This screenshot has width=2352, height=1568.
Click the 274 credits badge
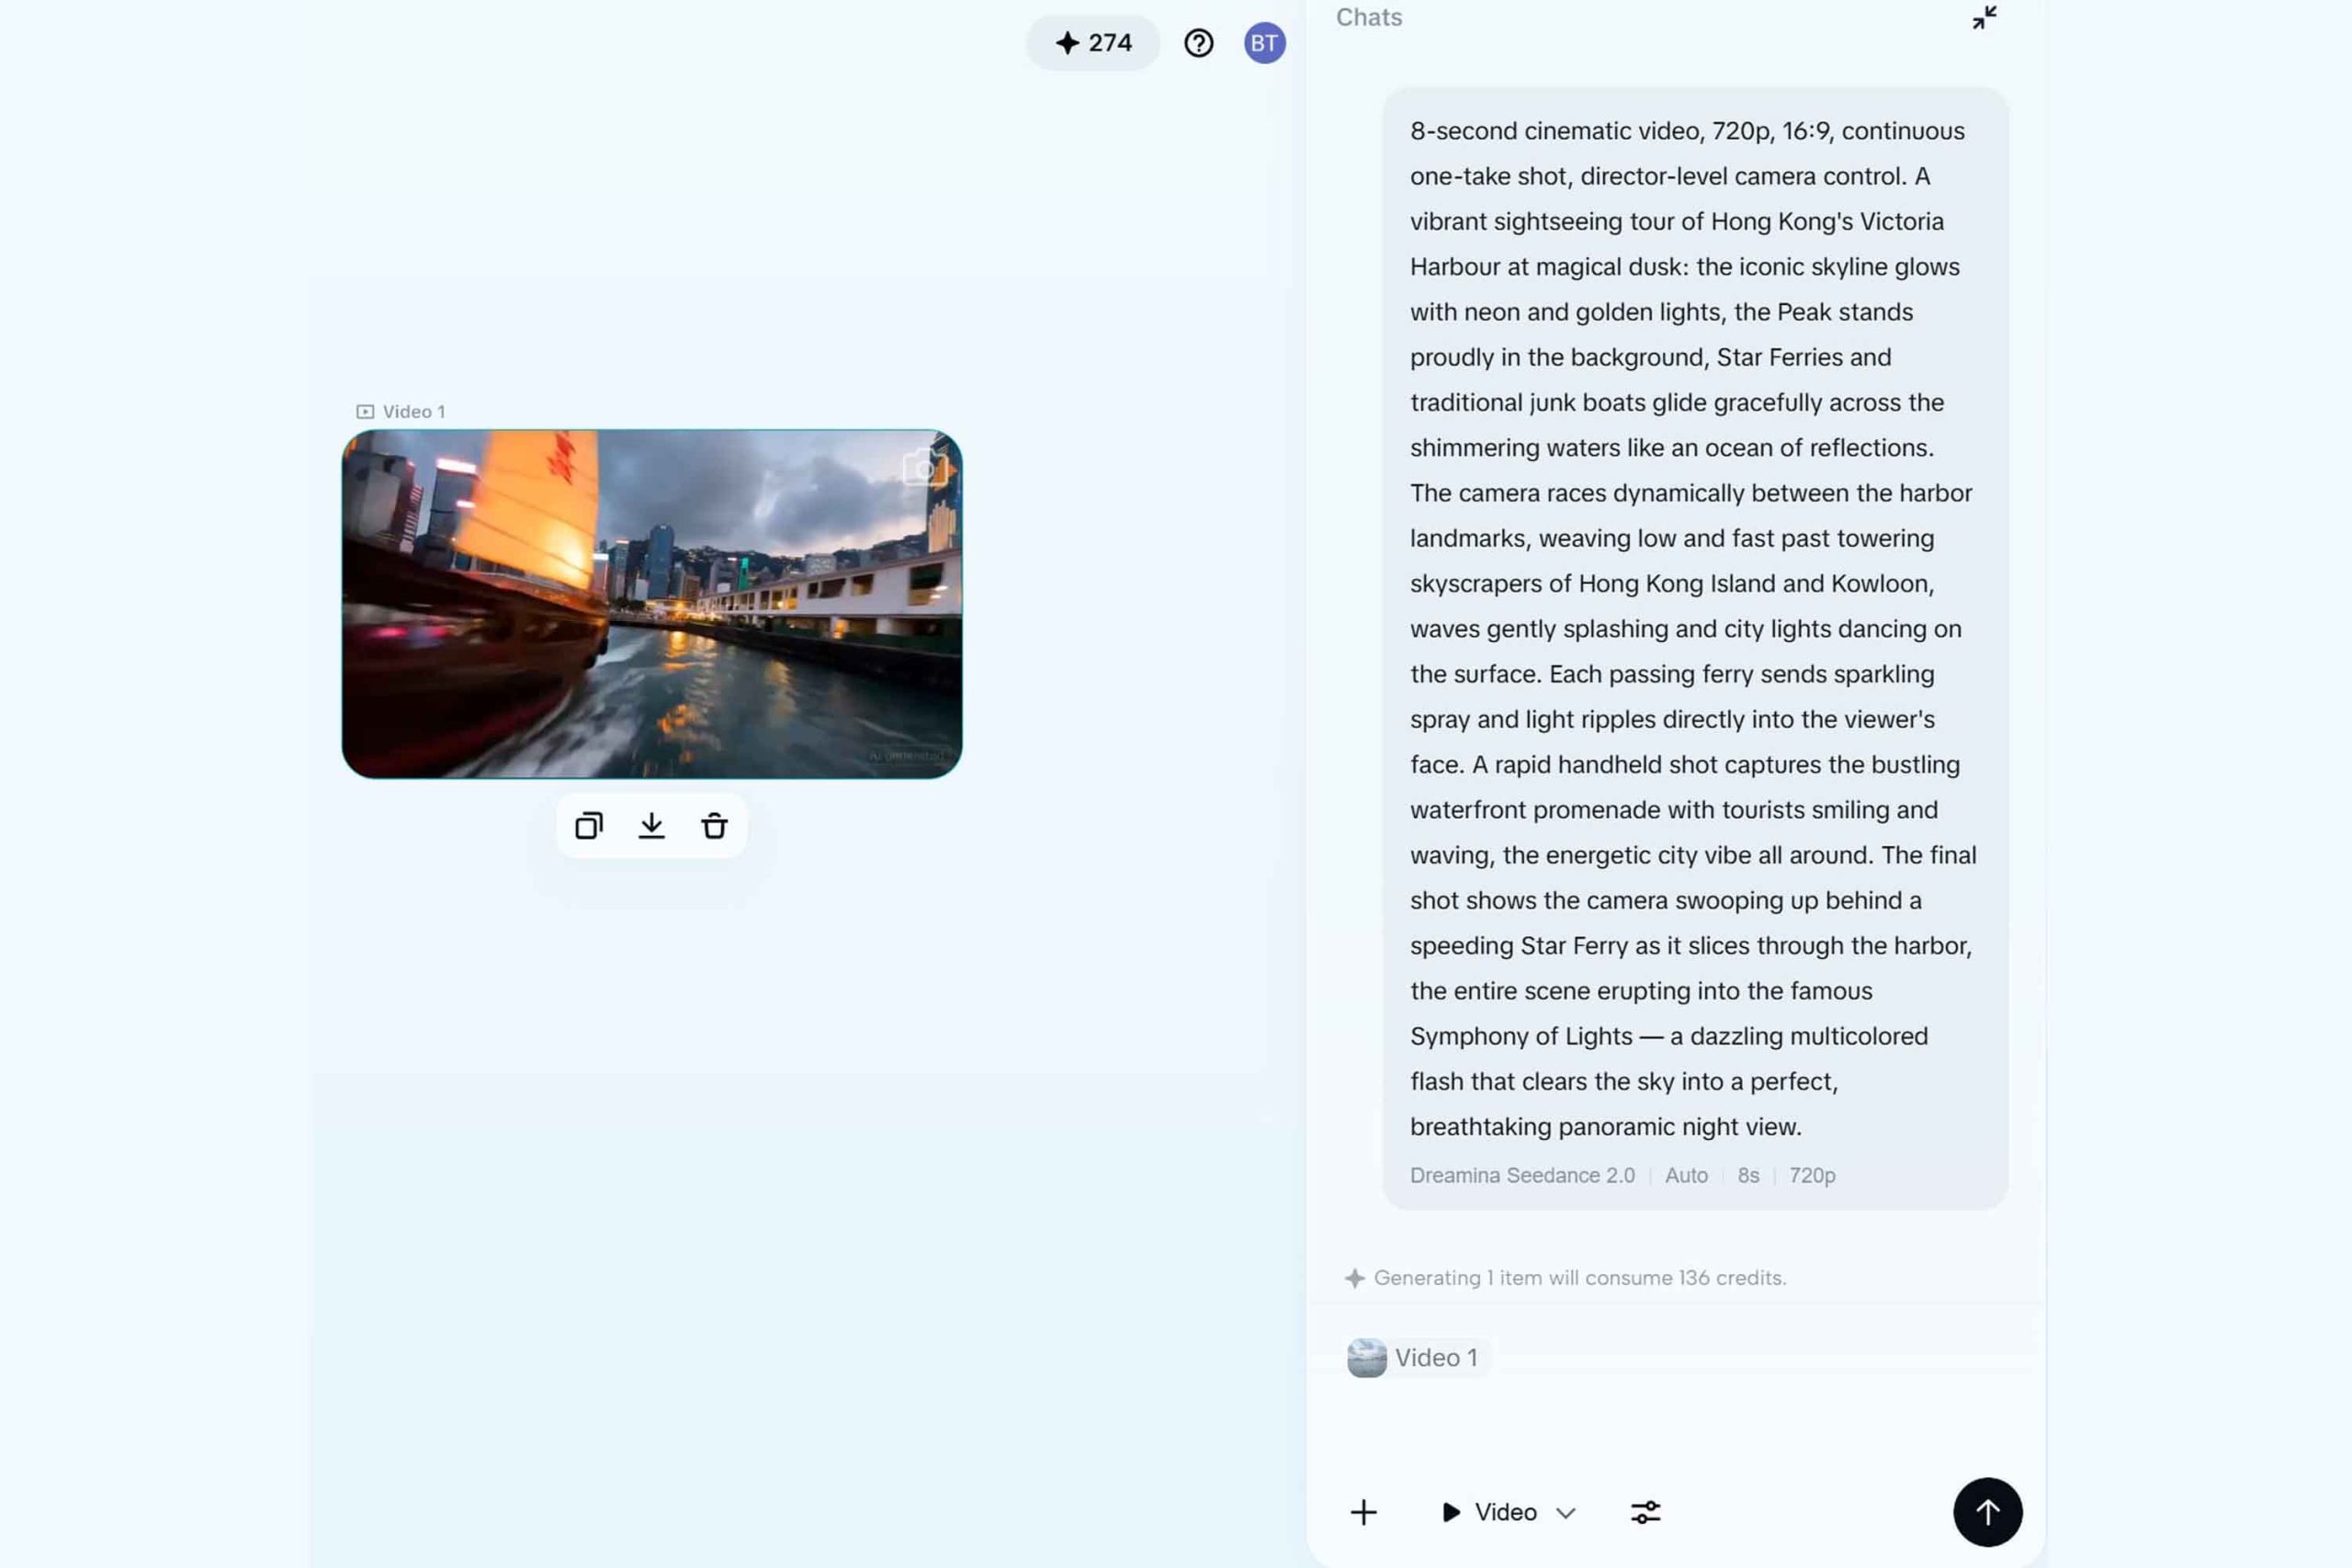1093,43
